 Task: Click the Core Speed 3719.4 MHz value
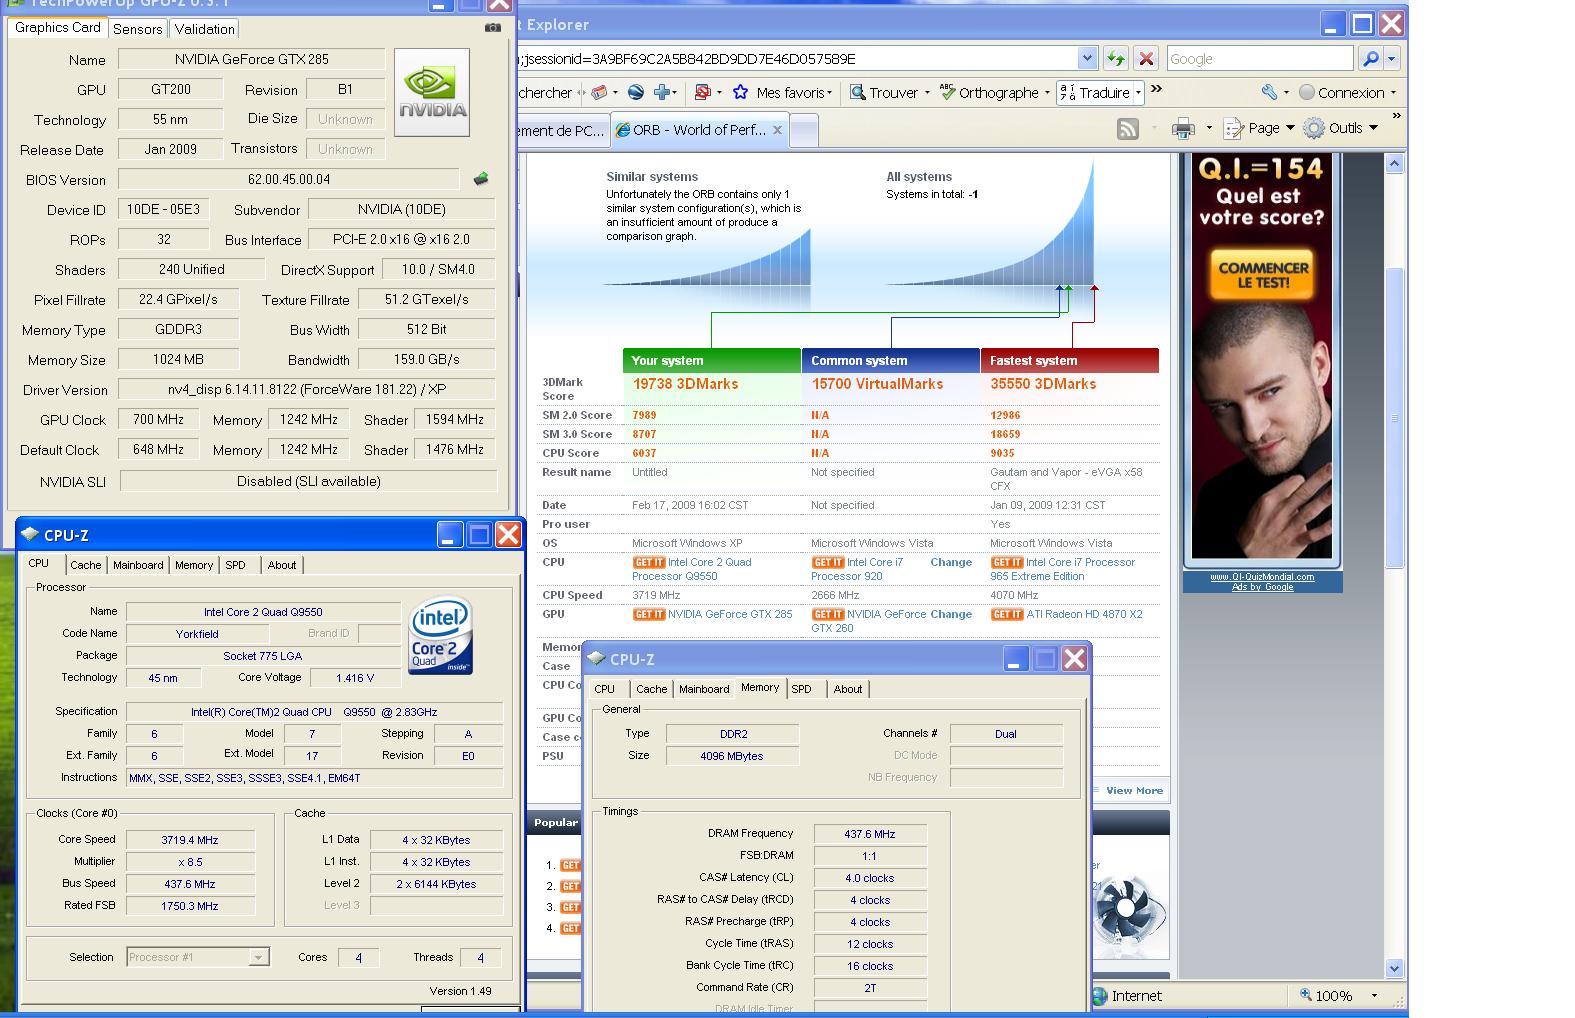[x=190, y=840]
